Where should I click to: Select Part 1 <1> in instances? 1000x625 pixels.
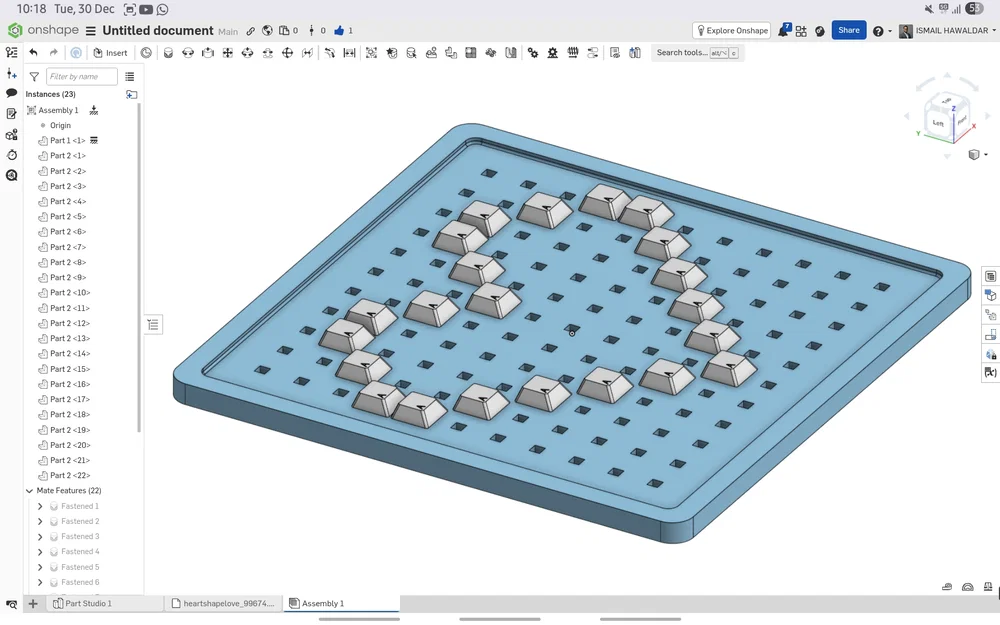click(x=68, y=140)
